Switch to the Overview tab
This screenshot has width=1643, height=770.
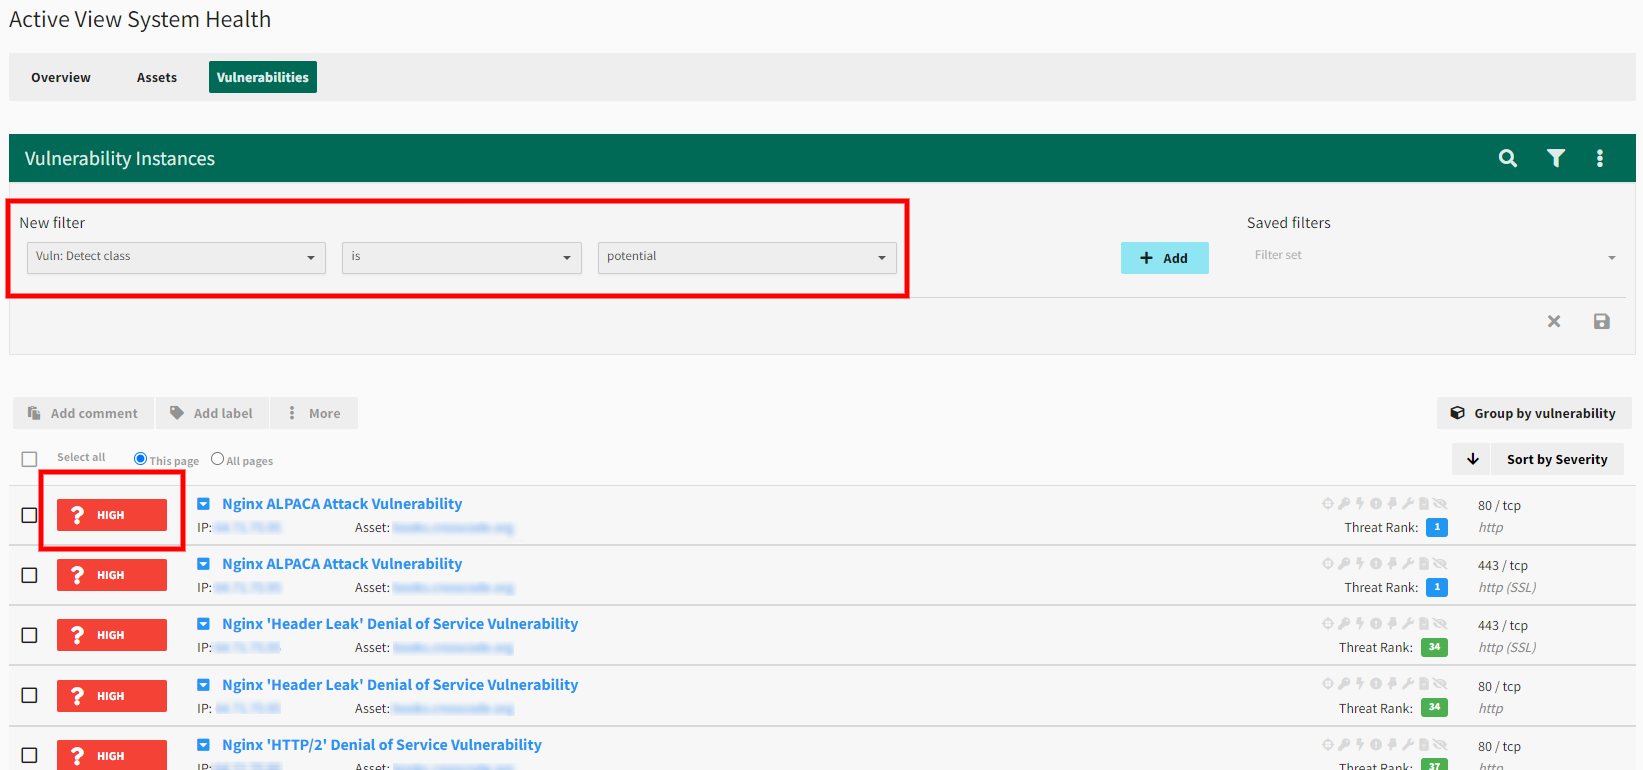coord(61,77)
